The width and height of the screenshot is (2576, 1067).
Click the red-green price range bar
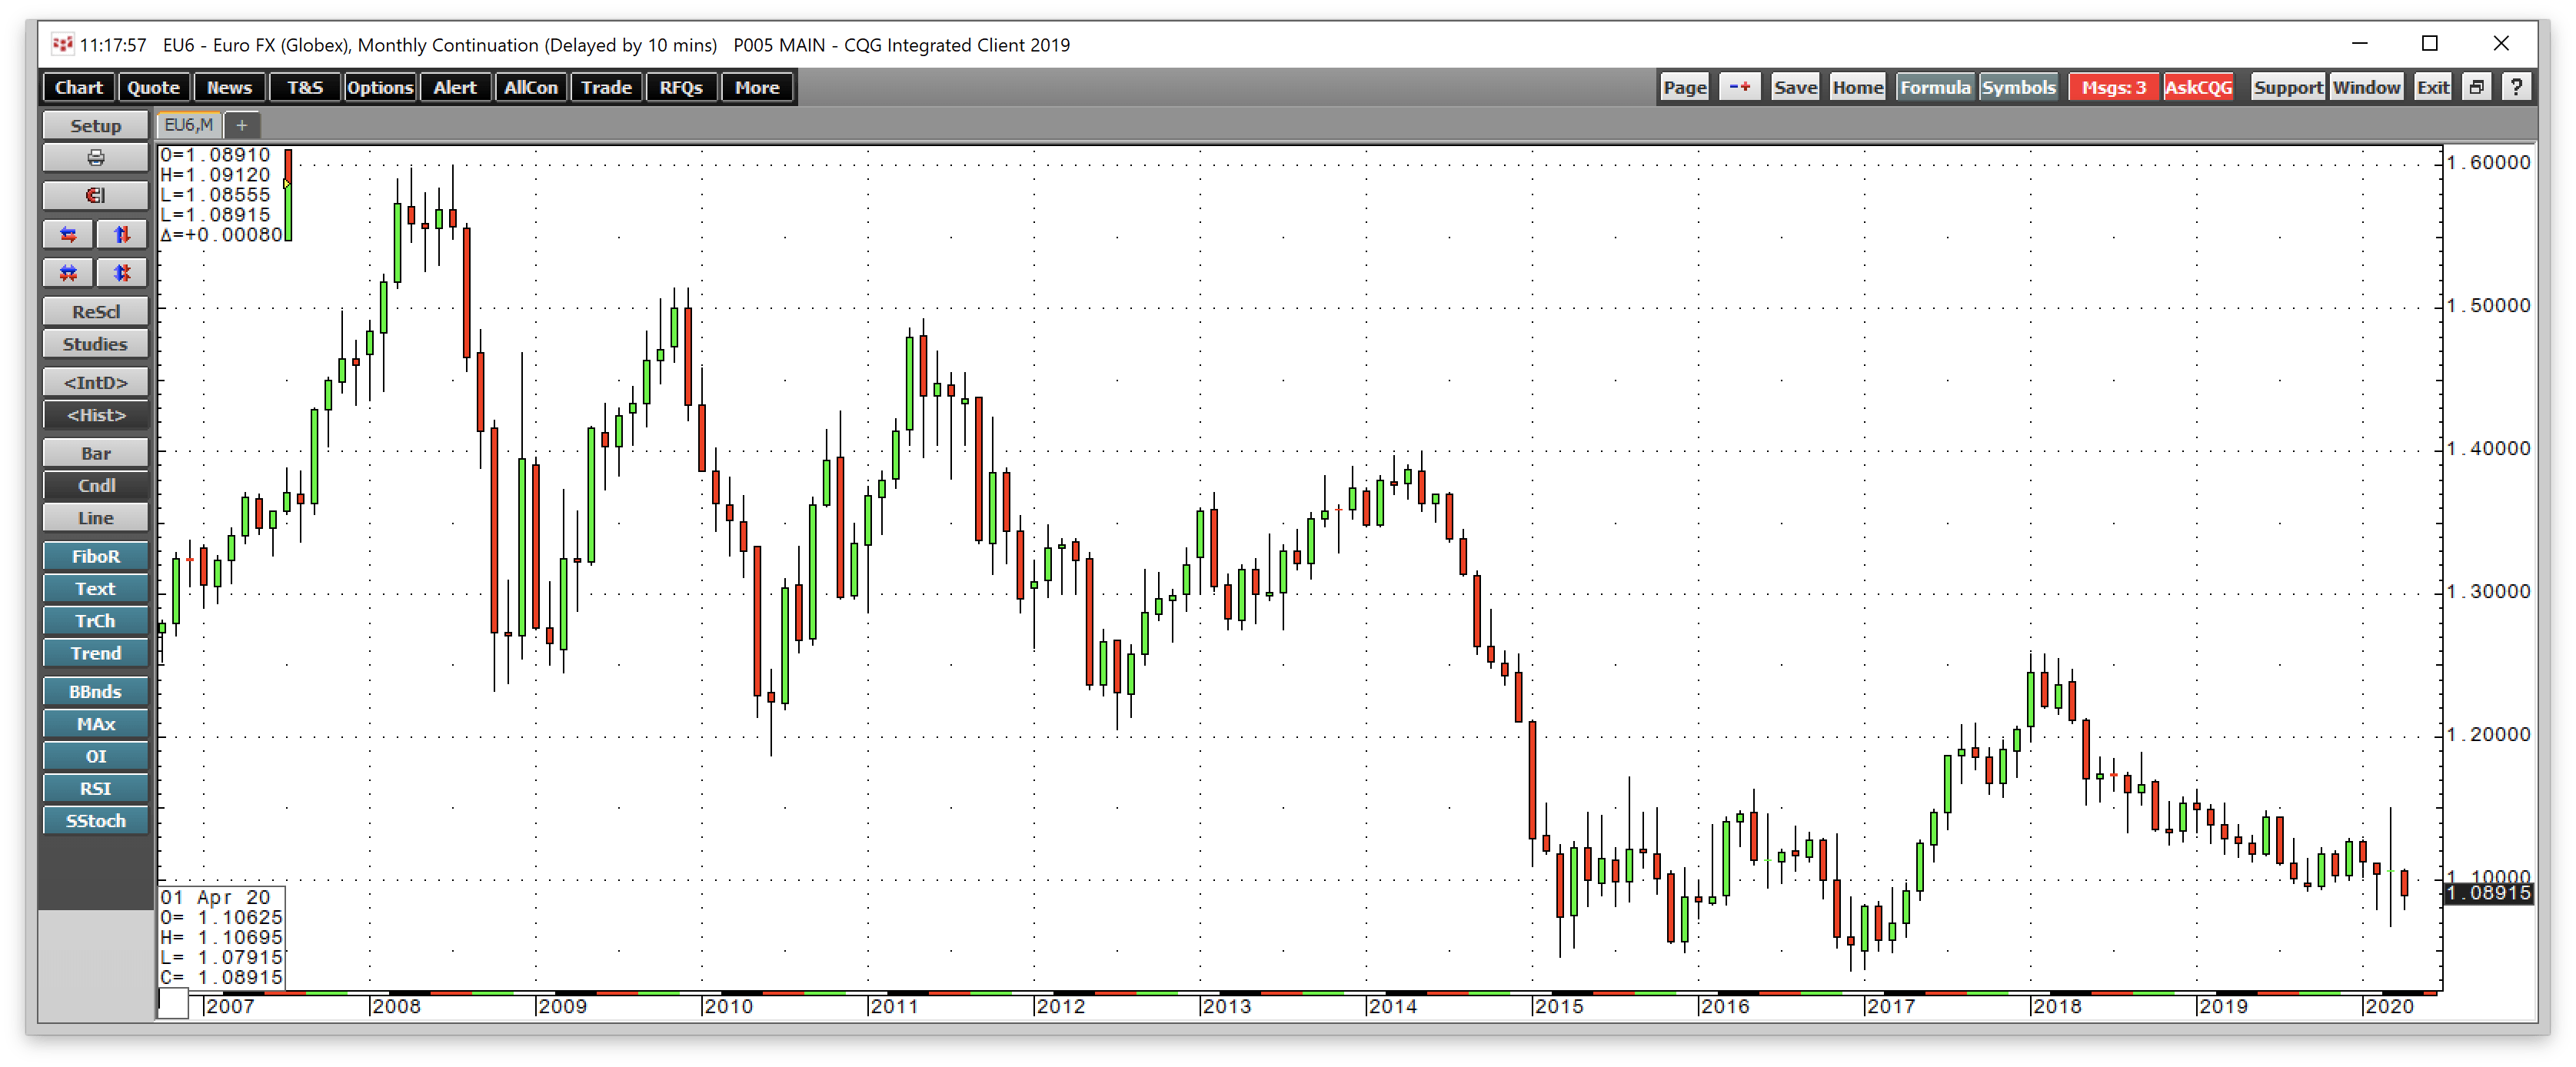[x=288, y=195]
